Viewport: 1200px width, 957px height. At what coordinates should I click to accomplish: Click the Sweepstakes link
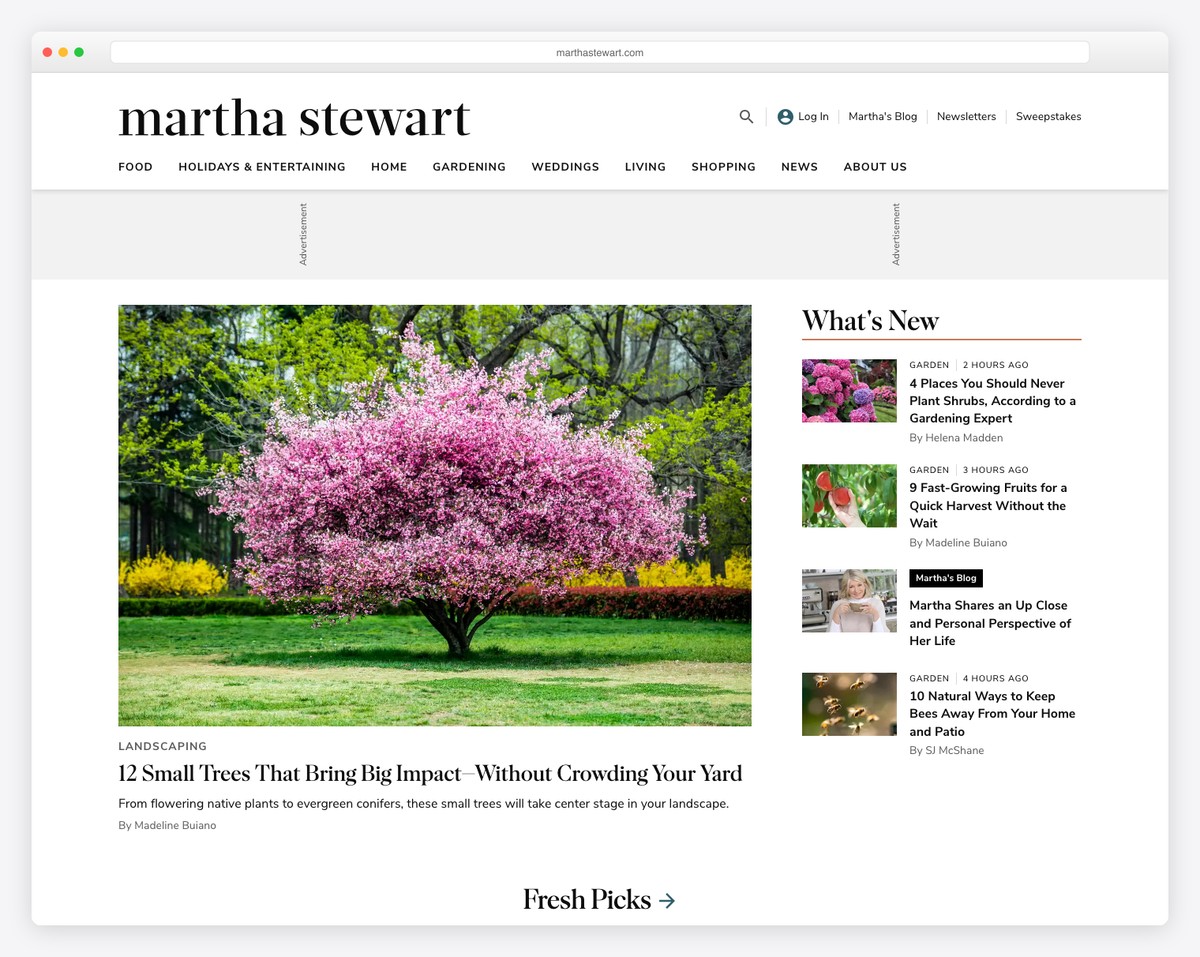click(1048, 116)
